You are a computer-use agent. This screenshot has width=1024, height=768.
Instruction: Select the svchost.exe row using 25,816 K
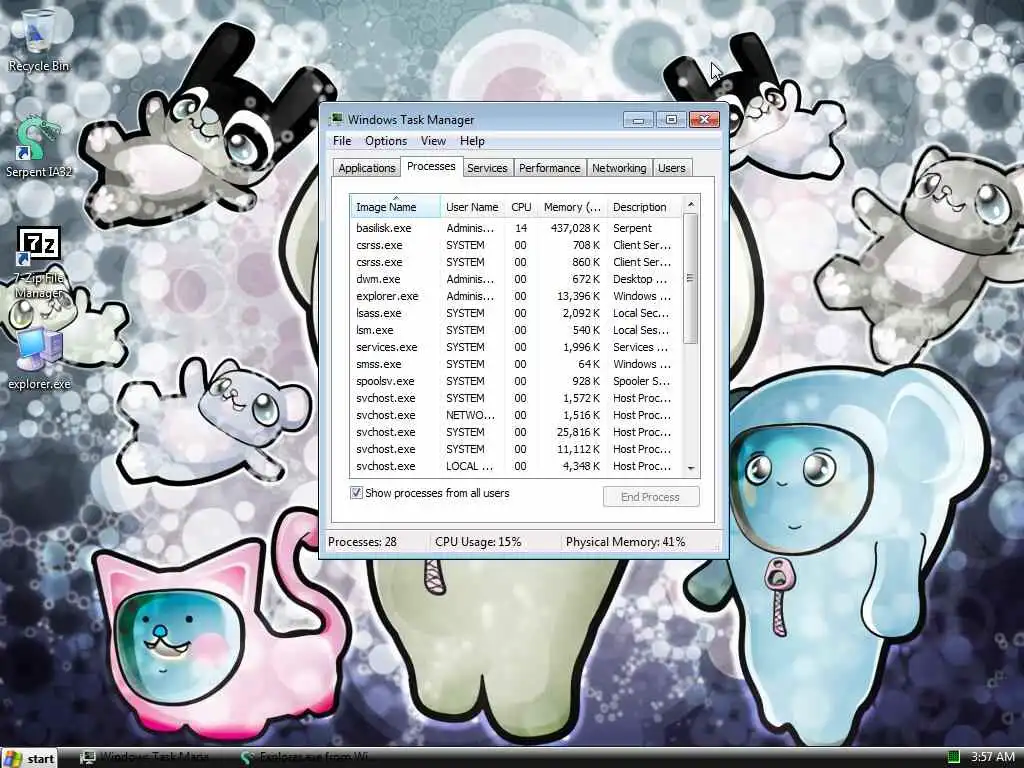516,432
